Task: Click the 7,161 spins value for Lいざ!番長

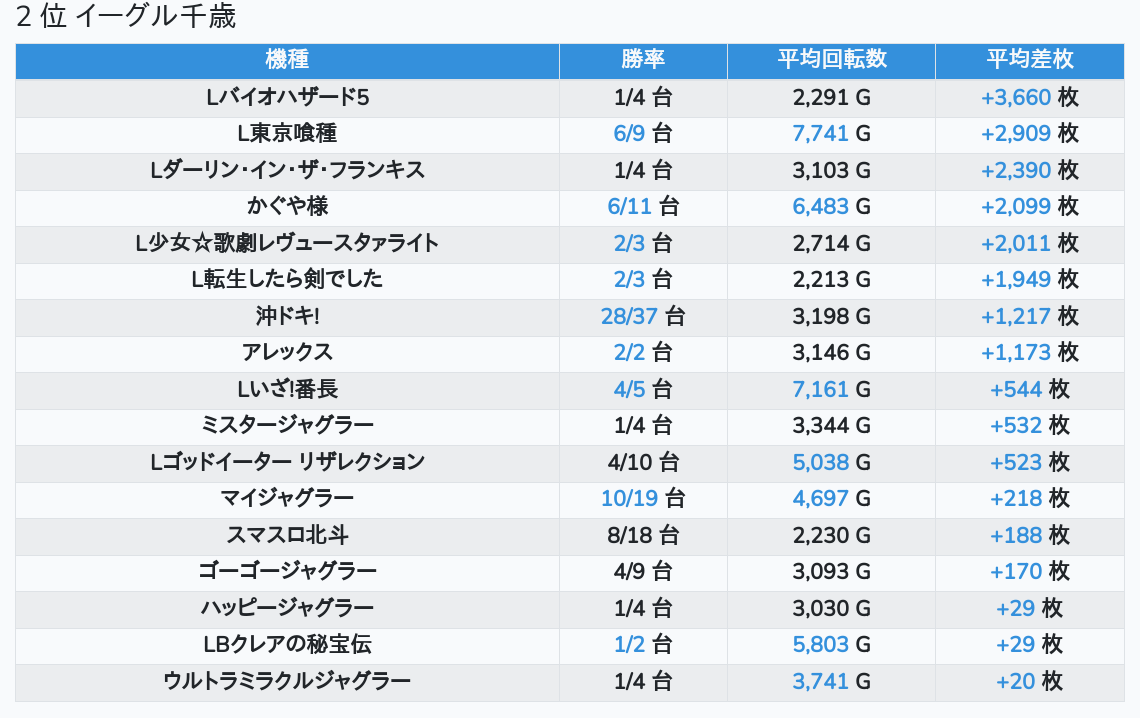Action: (x=820, y=390)
